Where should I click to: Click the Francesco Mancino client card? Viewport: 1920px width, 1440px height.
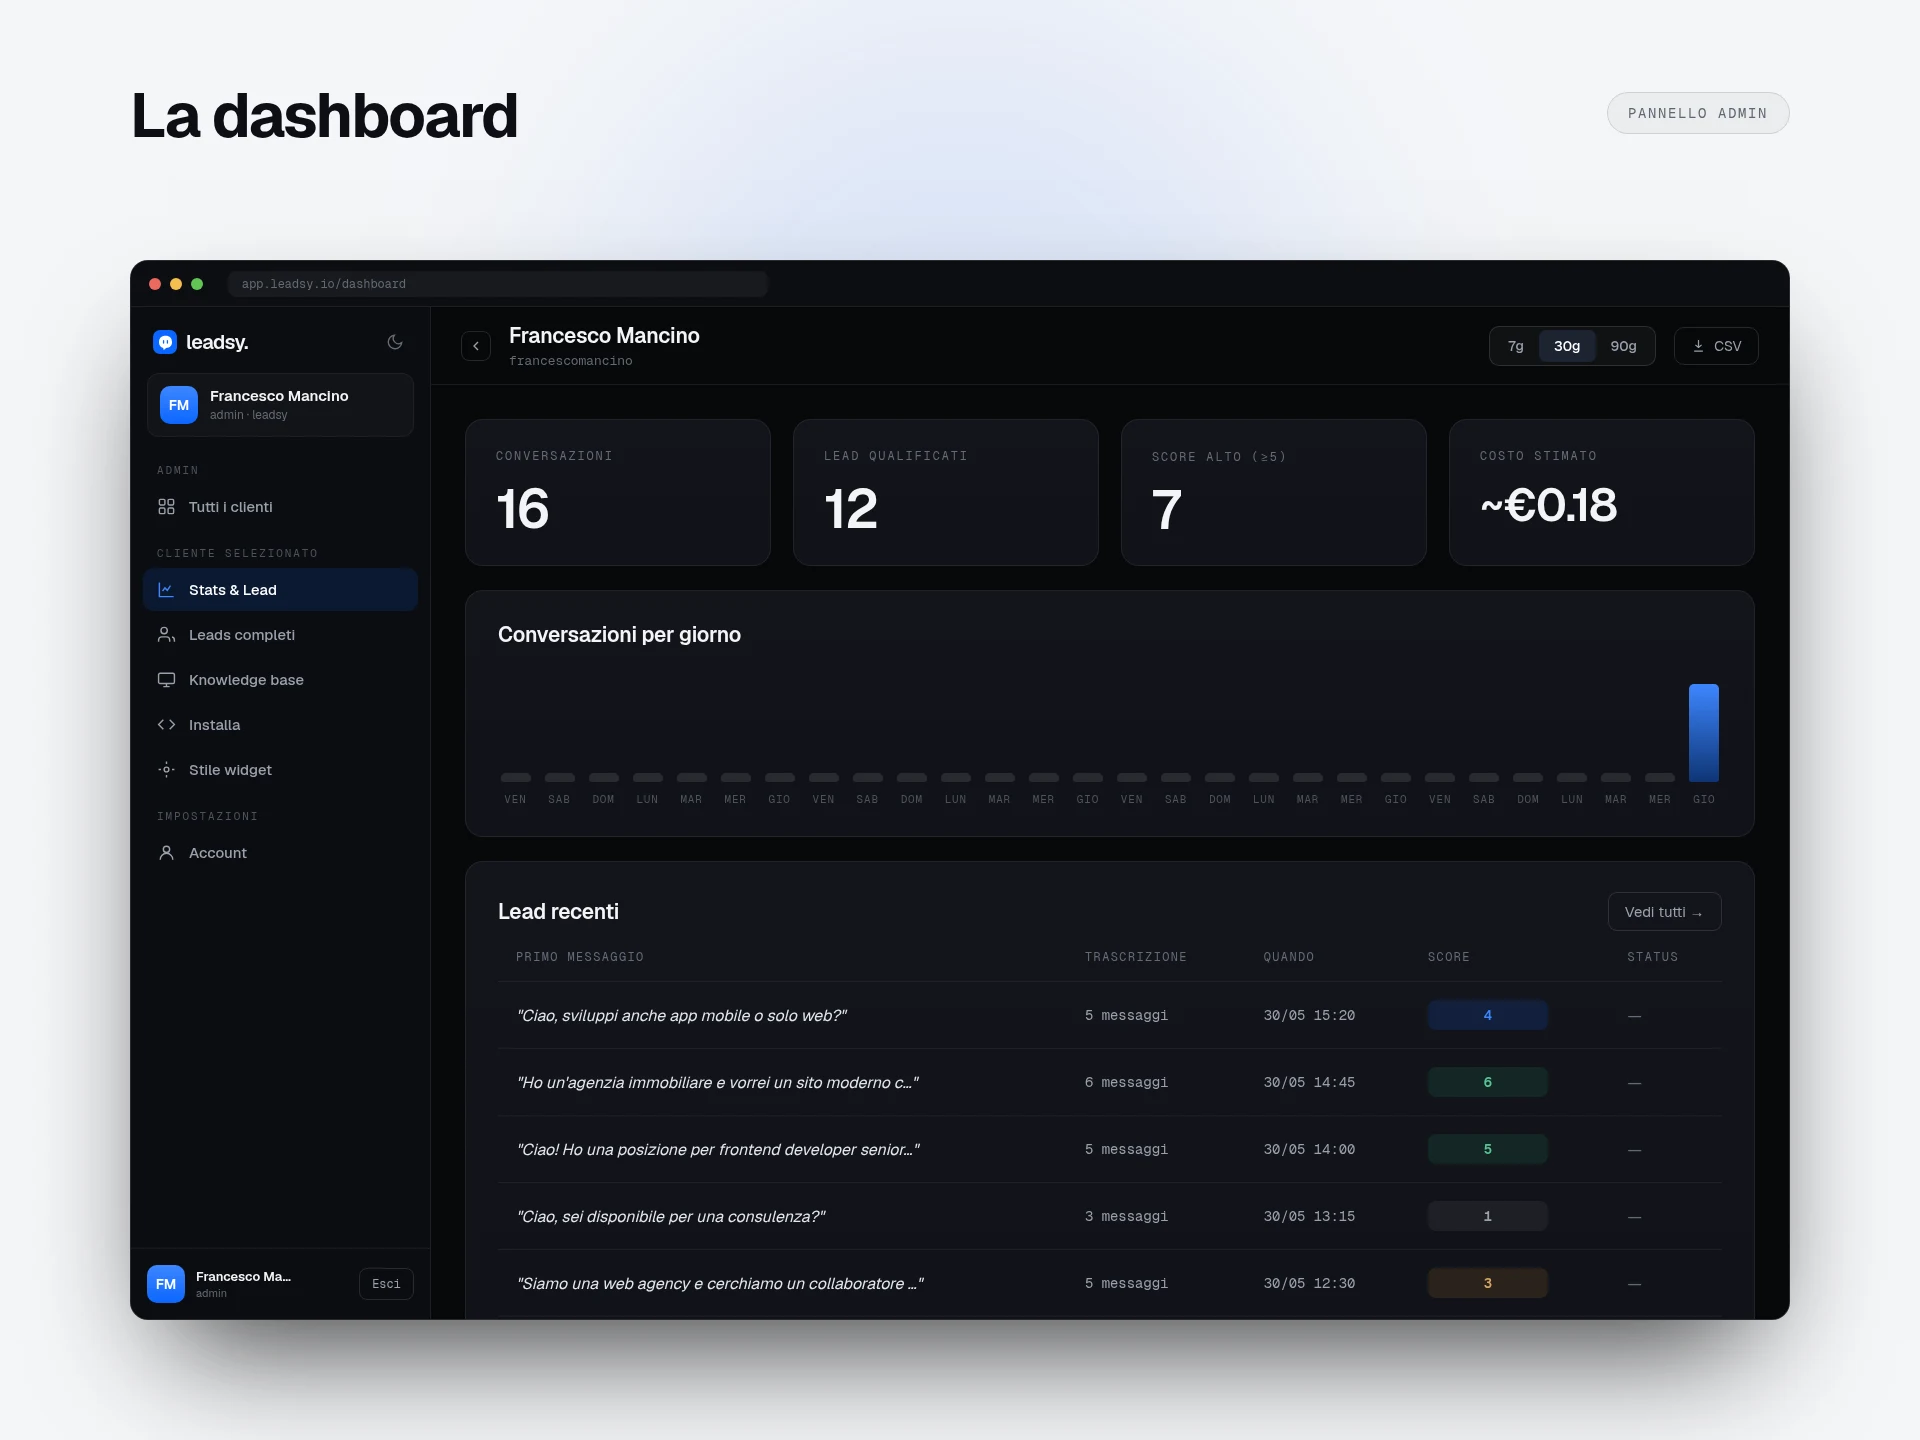280,405
